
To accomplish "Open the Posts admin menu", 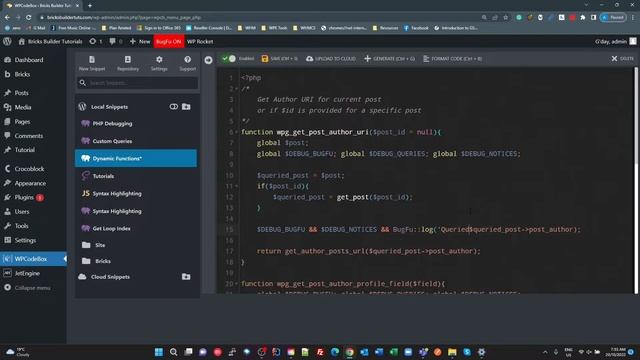I will (x=33, y=93).
